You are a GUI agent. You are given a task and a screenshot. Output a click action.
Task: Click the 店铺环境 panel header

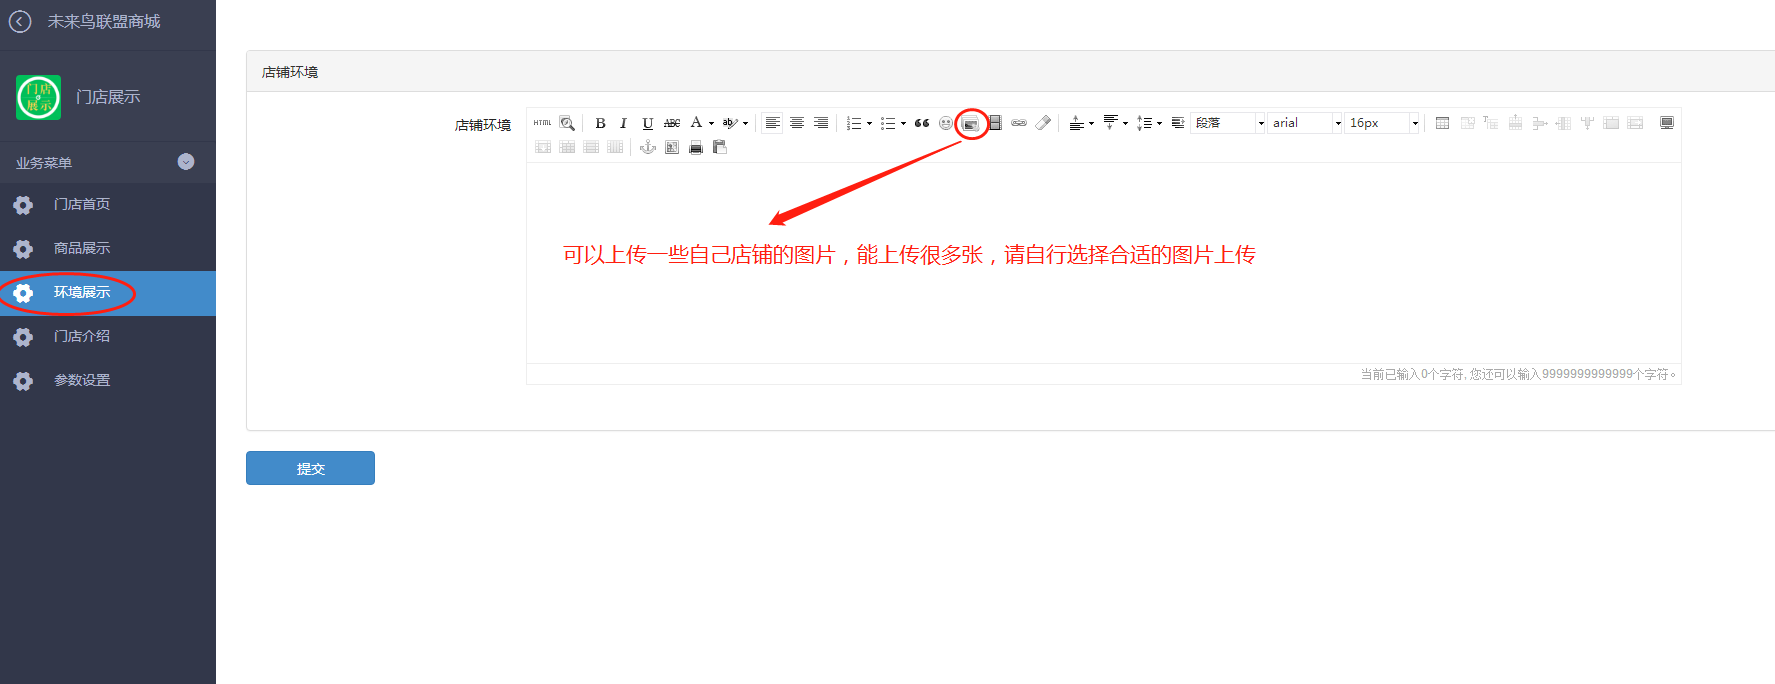point(1010,72)
